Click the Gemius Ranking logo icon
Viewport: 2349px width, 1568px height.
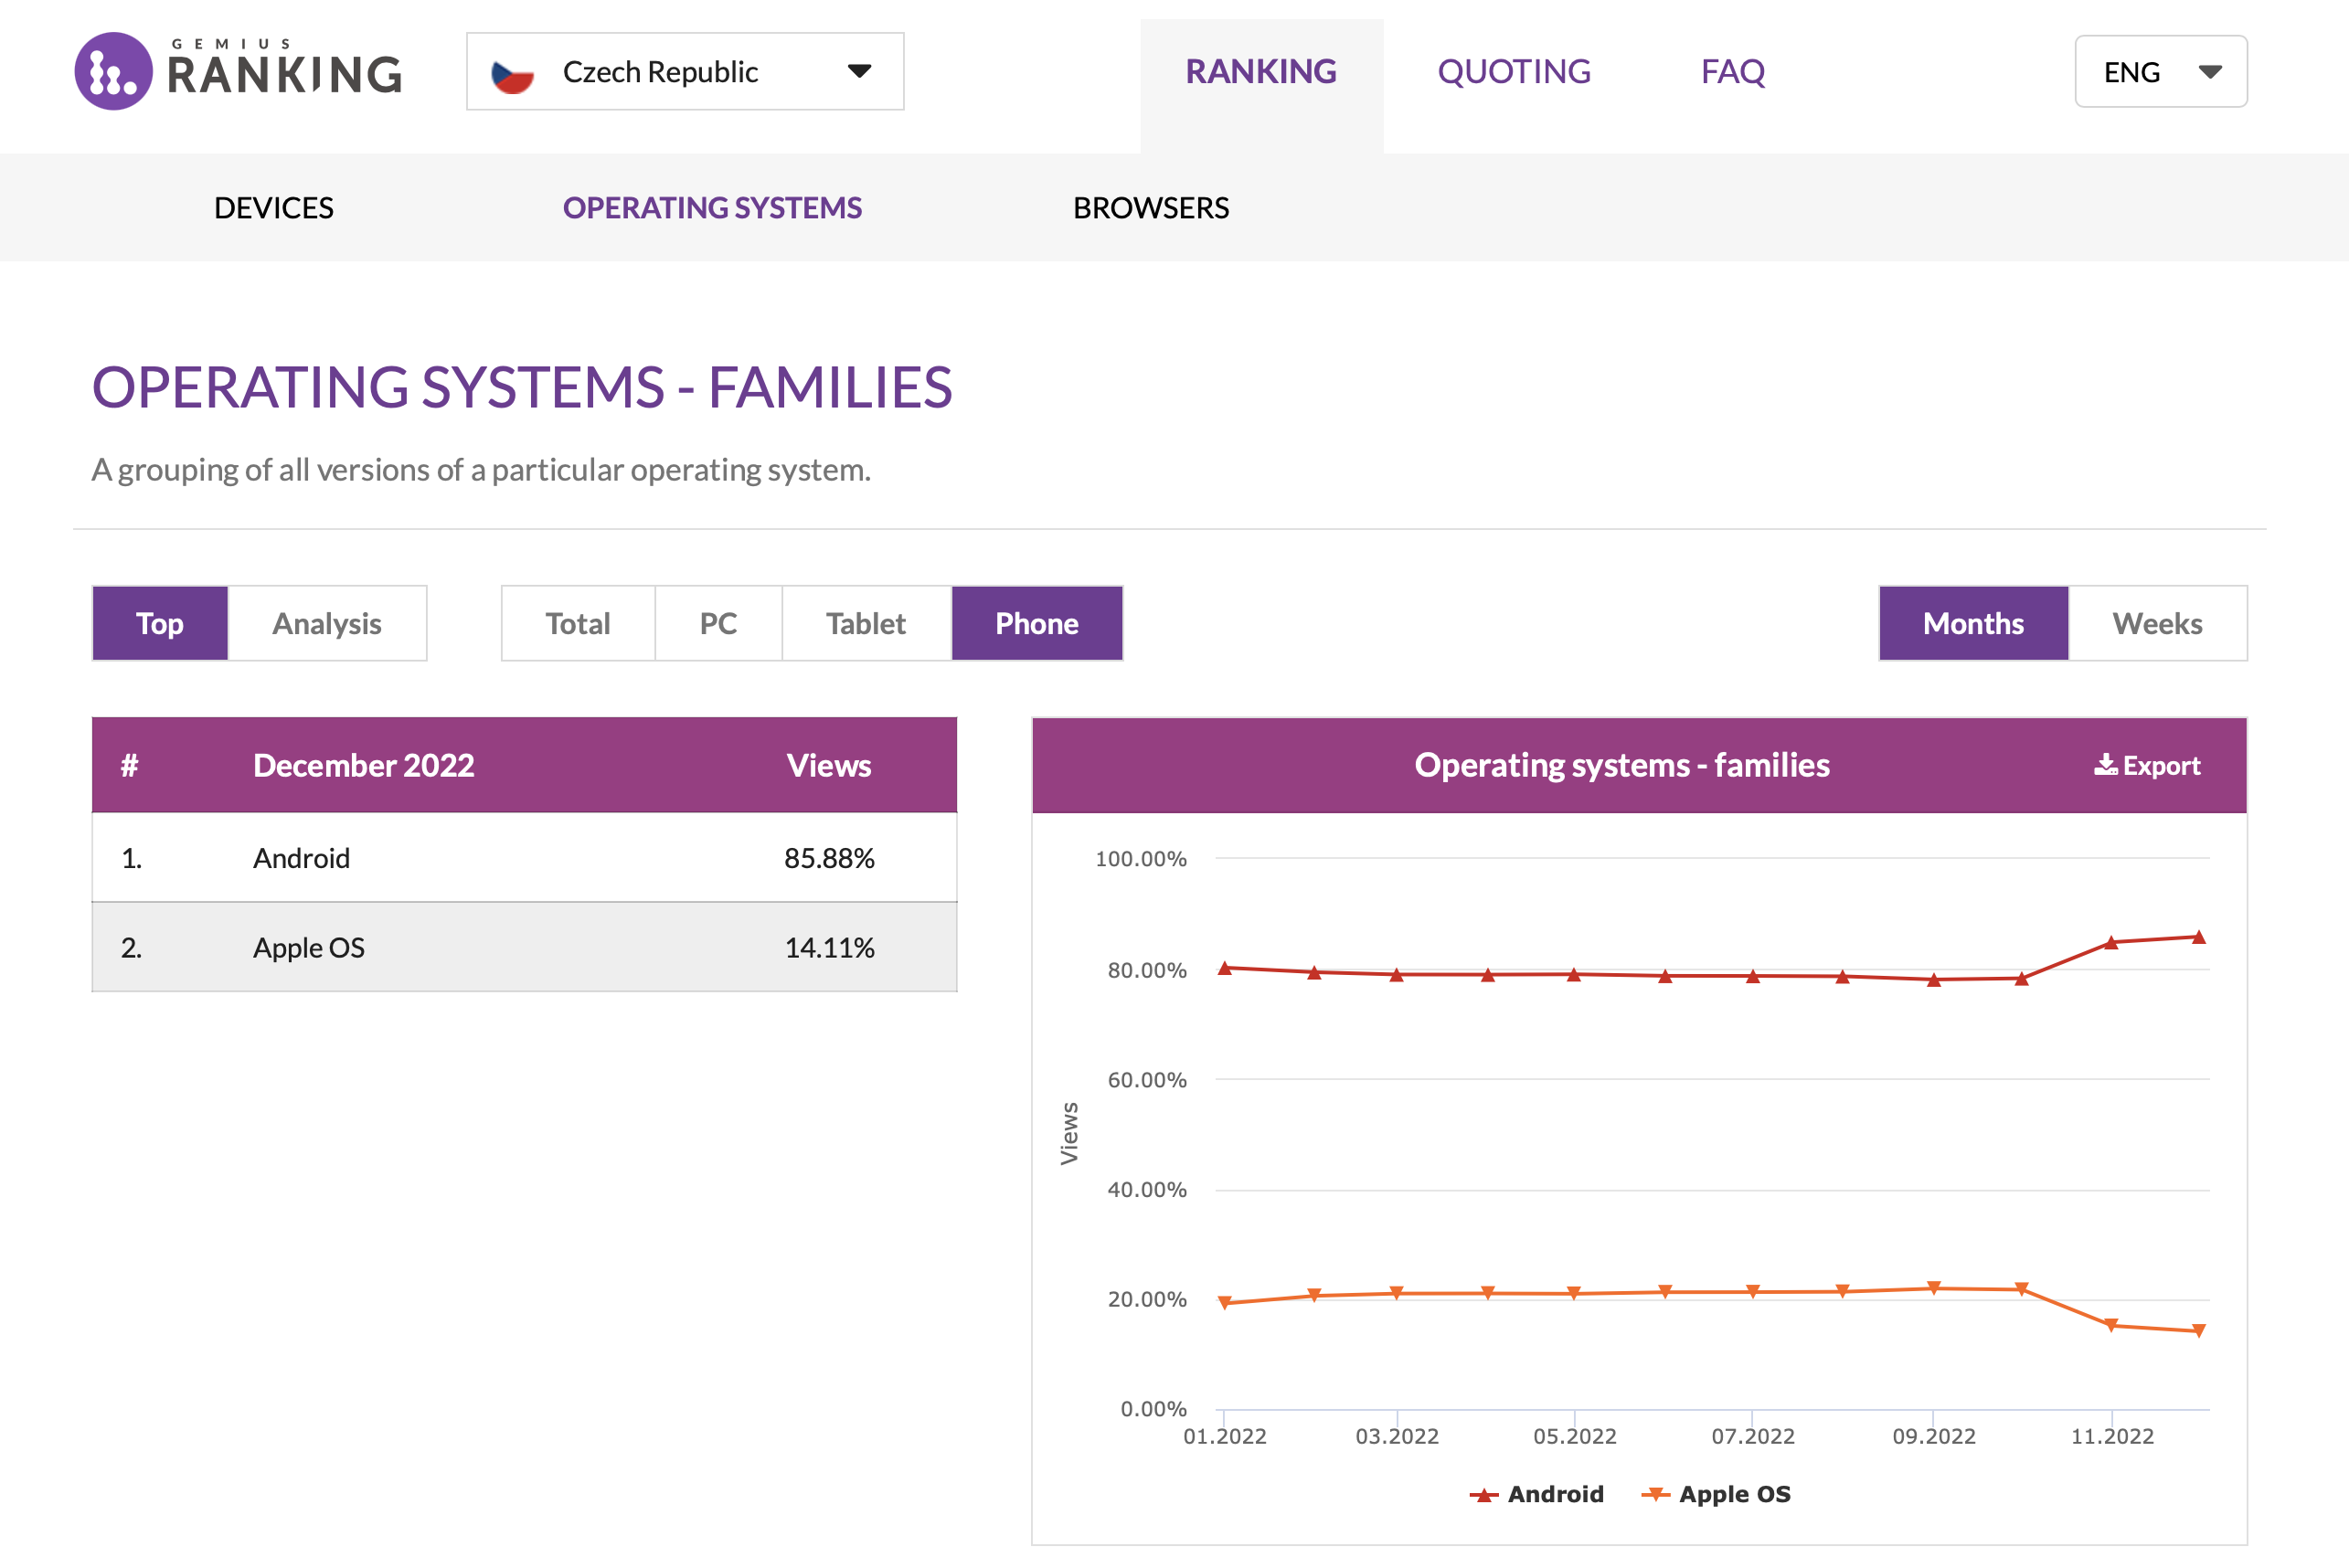(x=113, y=71)
